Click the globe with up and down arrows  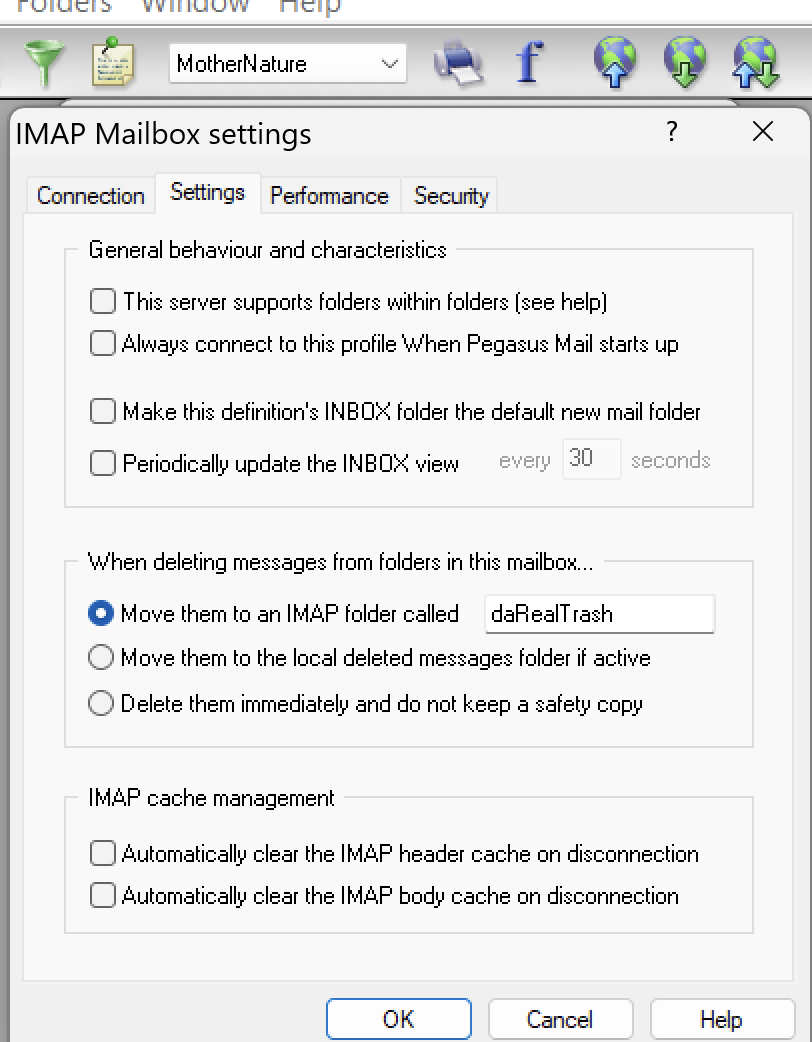pyautogui.click(x=755, y=63)
